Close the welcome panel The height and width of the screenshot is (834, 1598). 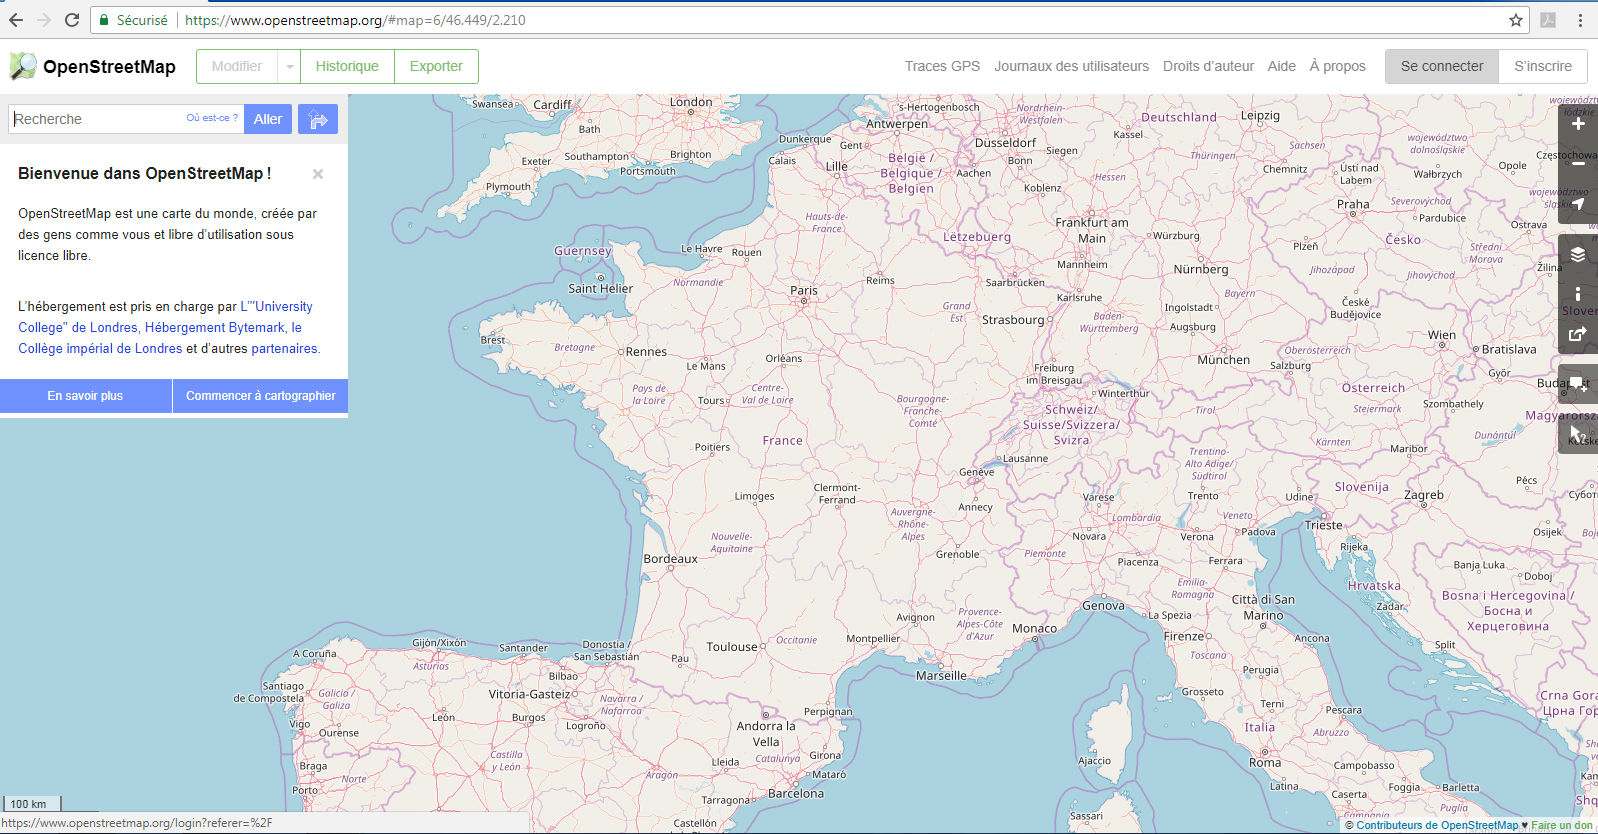pos(318,174)
